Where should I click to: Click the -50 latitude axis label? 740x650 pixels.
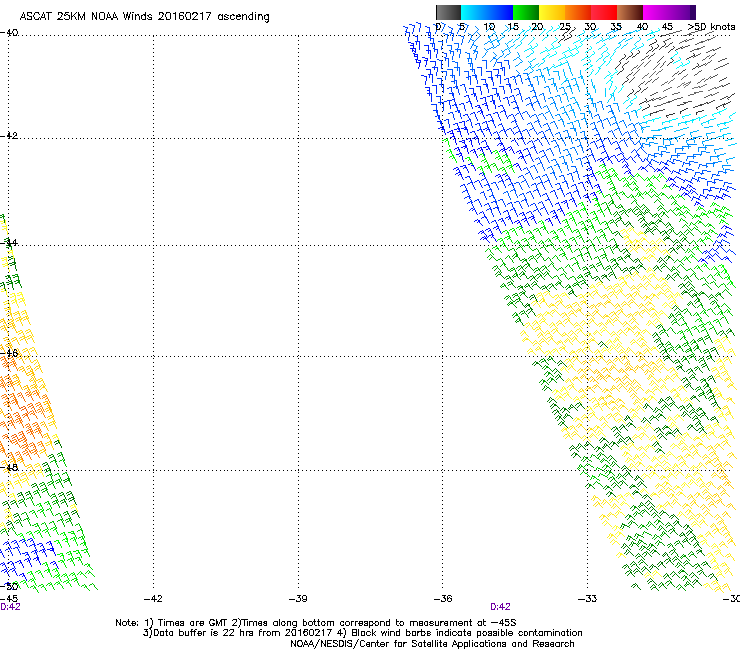click(x=9, y=586)
